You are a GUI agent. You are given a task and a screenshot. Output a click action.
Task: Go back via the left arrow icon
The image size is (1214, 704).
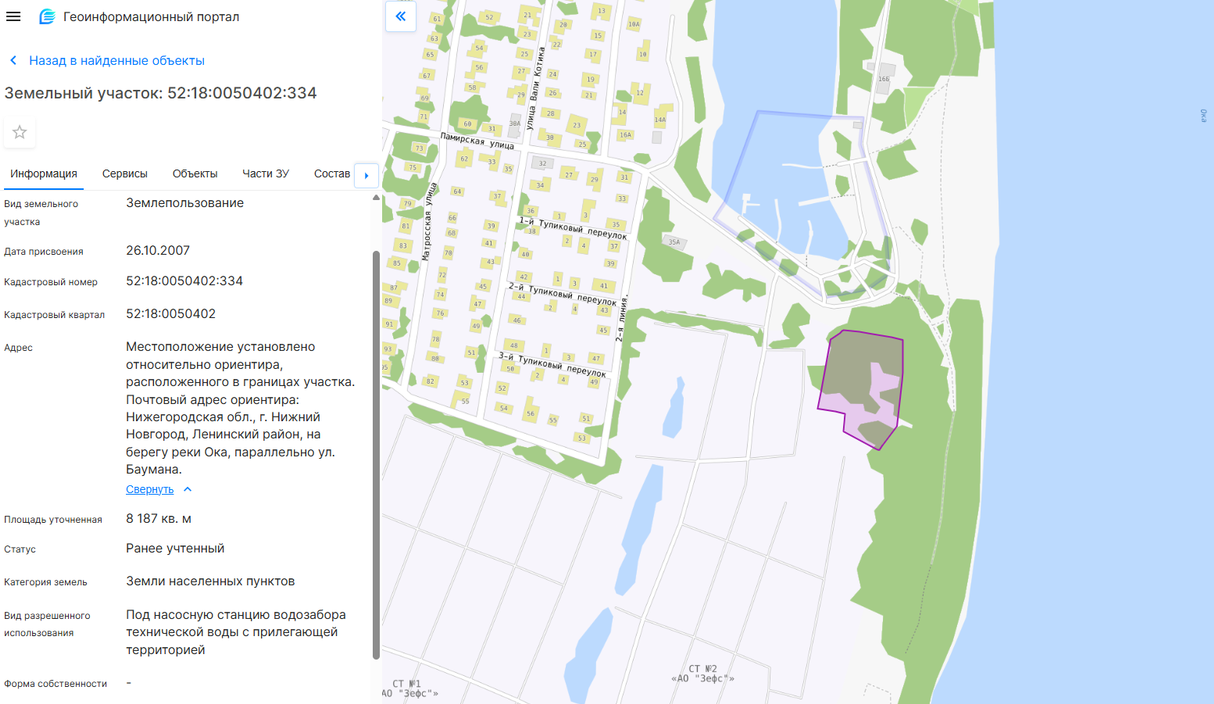13,61
